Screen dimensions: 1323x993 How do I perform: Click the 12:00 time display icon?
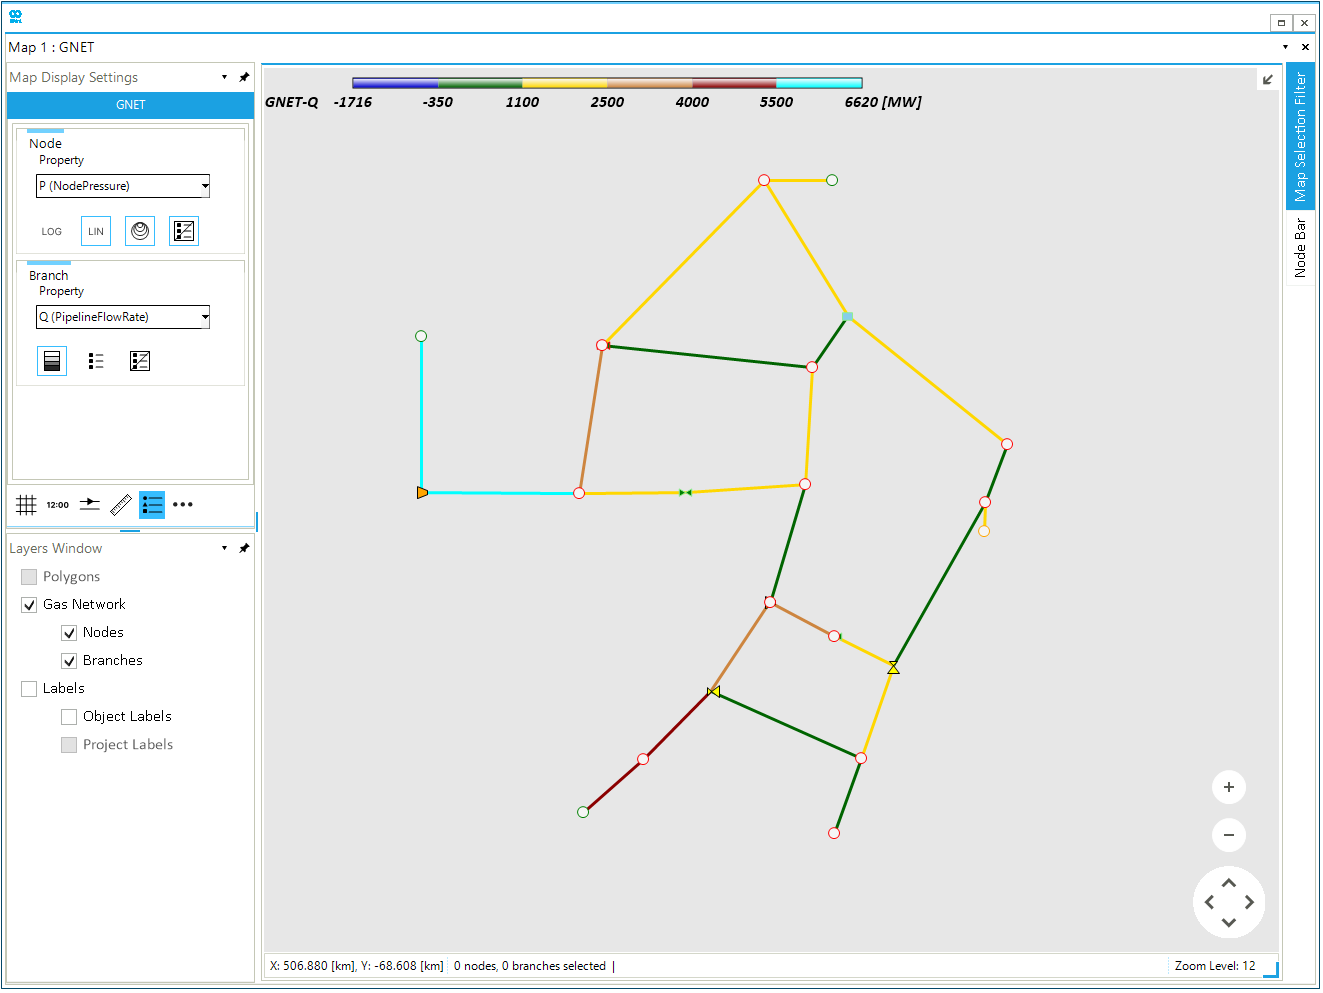[58, 505]
